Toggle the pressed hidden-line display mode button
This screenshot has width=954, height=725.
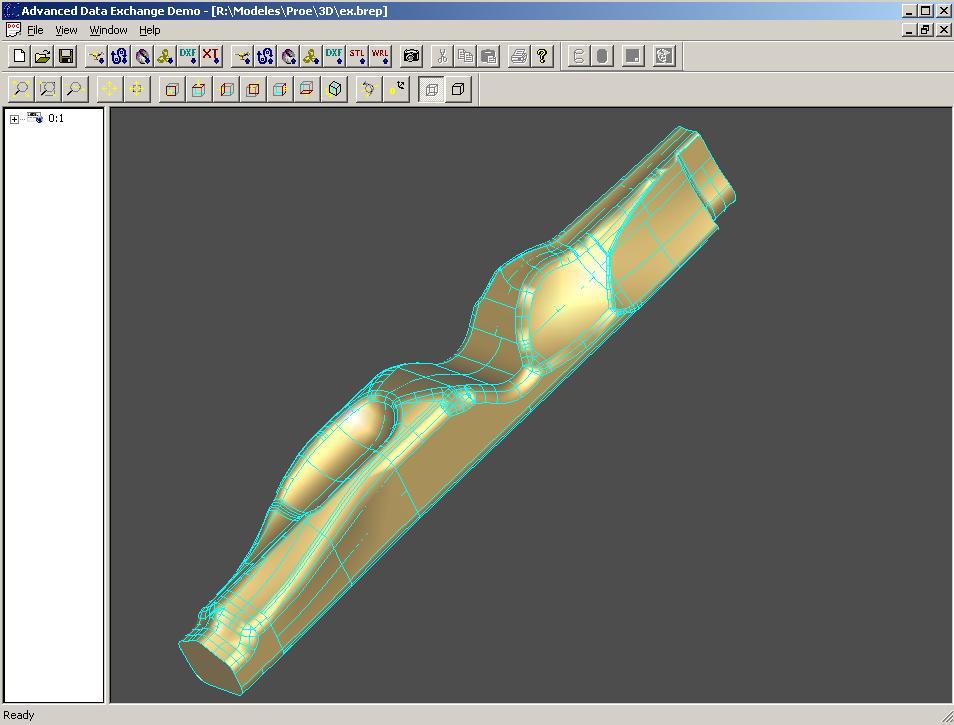432,90
